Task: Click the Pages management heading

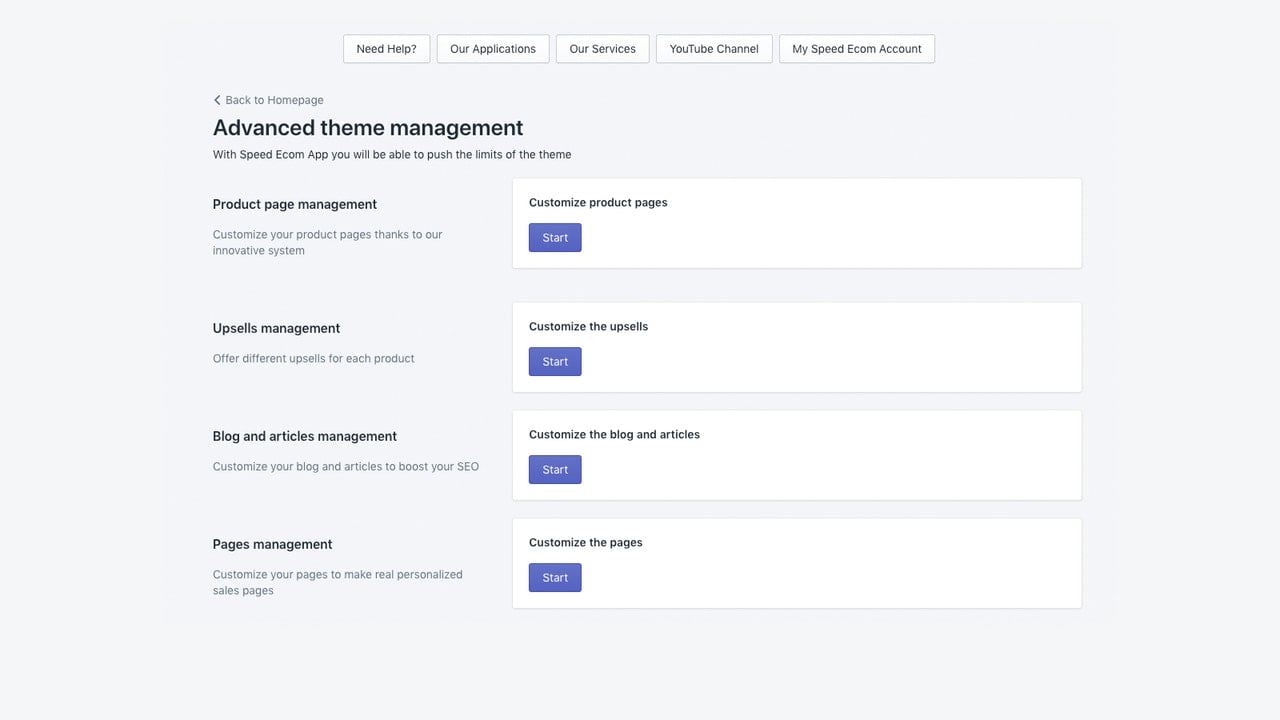Action: click(272, 544)
